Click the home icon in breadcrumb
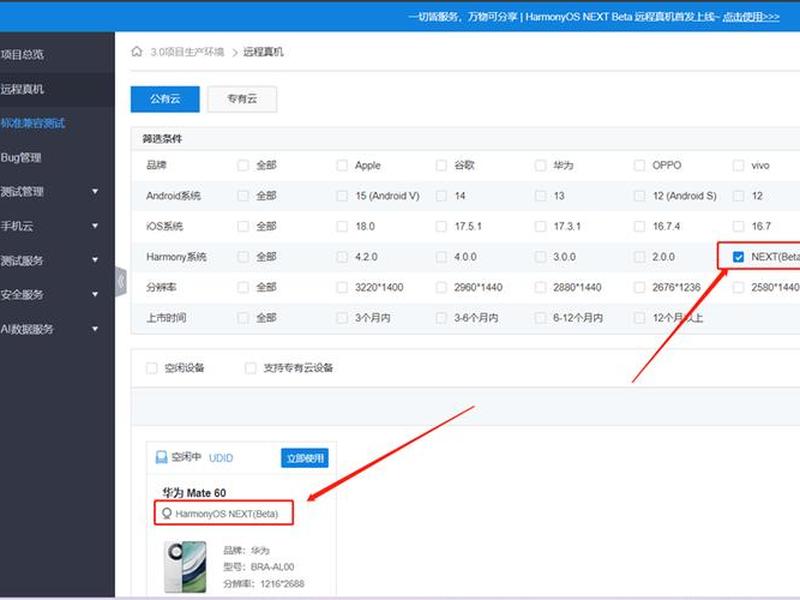Image resolution: width=800 pixels, height=600 pixels. click(136, 52)
